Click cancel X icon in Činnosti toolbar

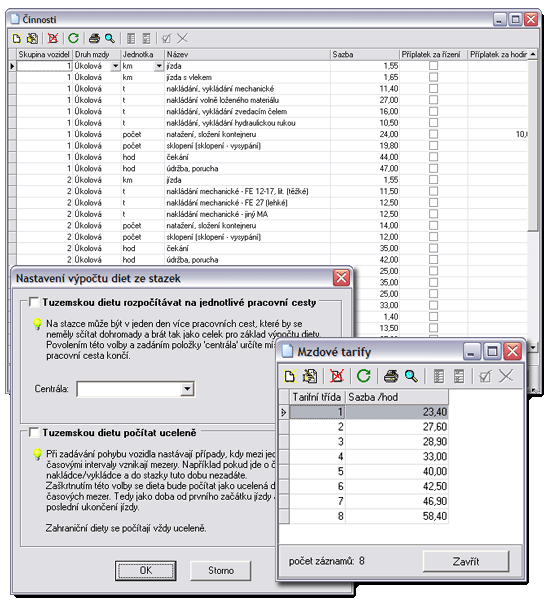tap(183, 38)
